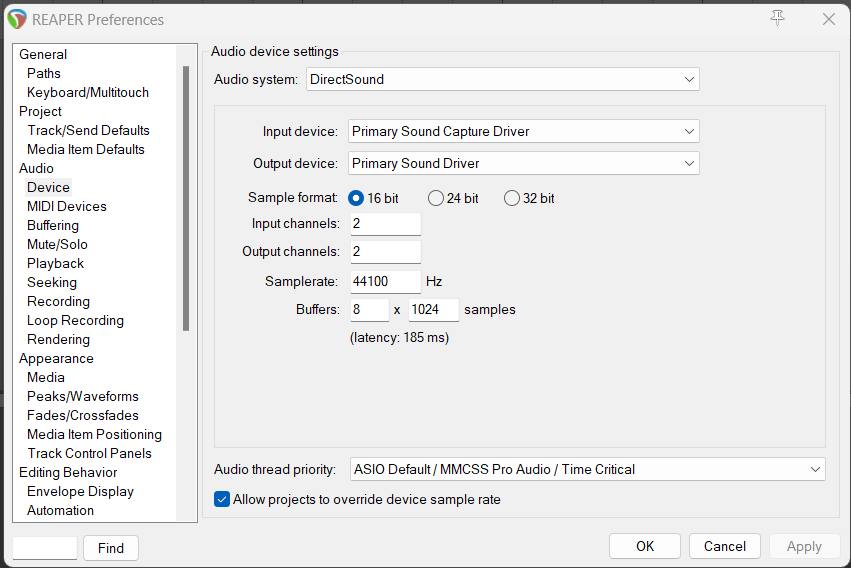This screenshot has width=851, height=568.
Task: Select Audio in preferences tree
Action: pyautogui.click(x=36, y=168)
